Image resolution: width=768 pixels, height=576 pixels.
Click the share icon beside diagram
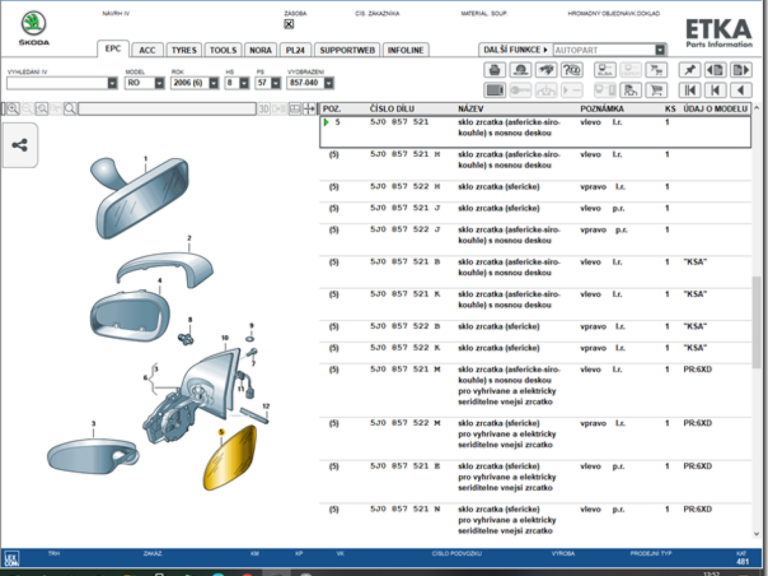point(20,145)
